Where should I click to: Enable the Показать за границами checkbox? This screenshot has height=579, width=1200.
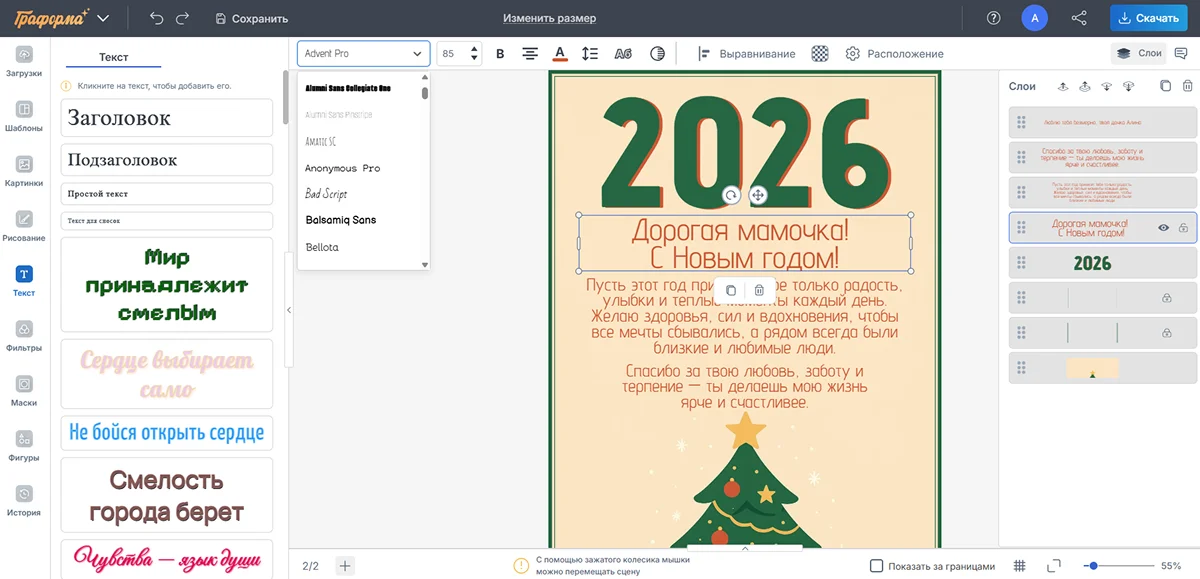click(875, 565)
